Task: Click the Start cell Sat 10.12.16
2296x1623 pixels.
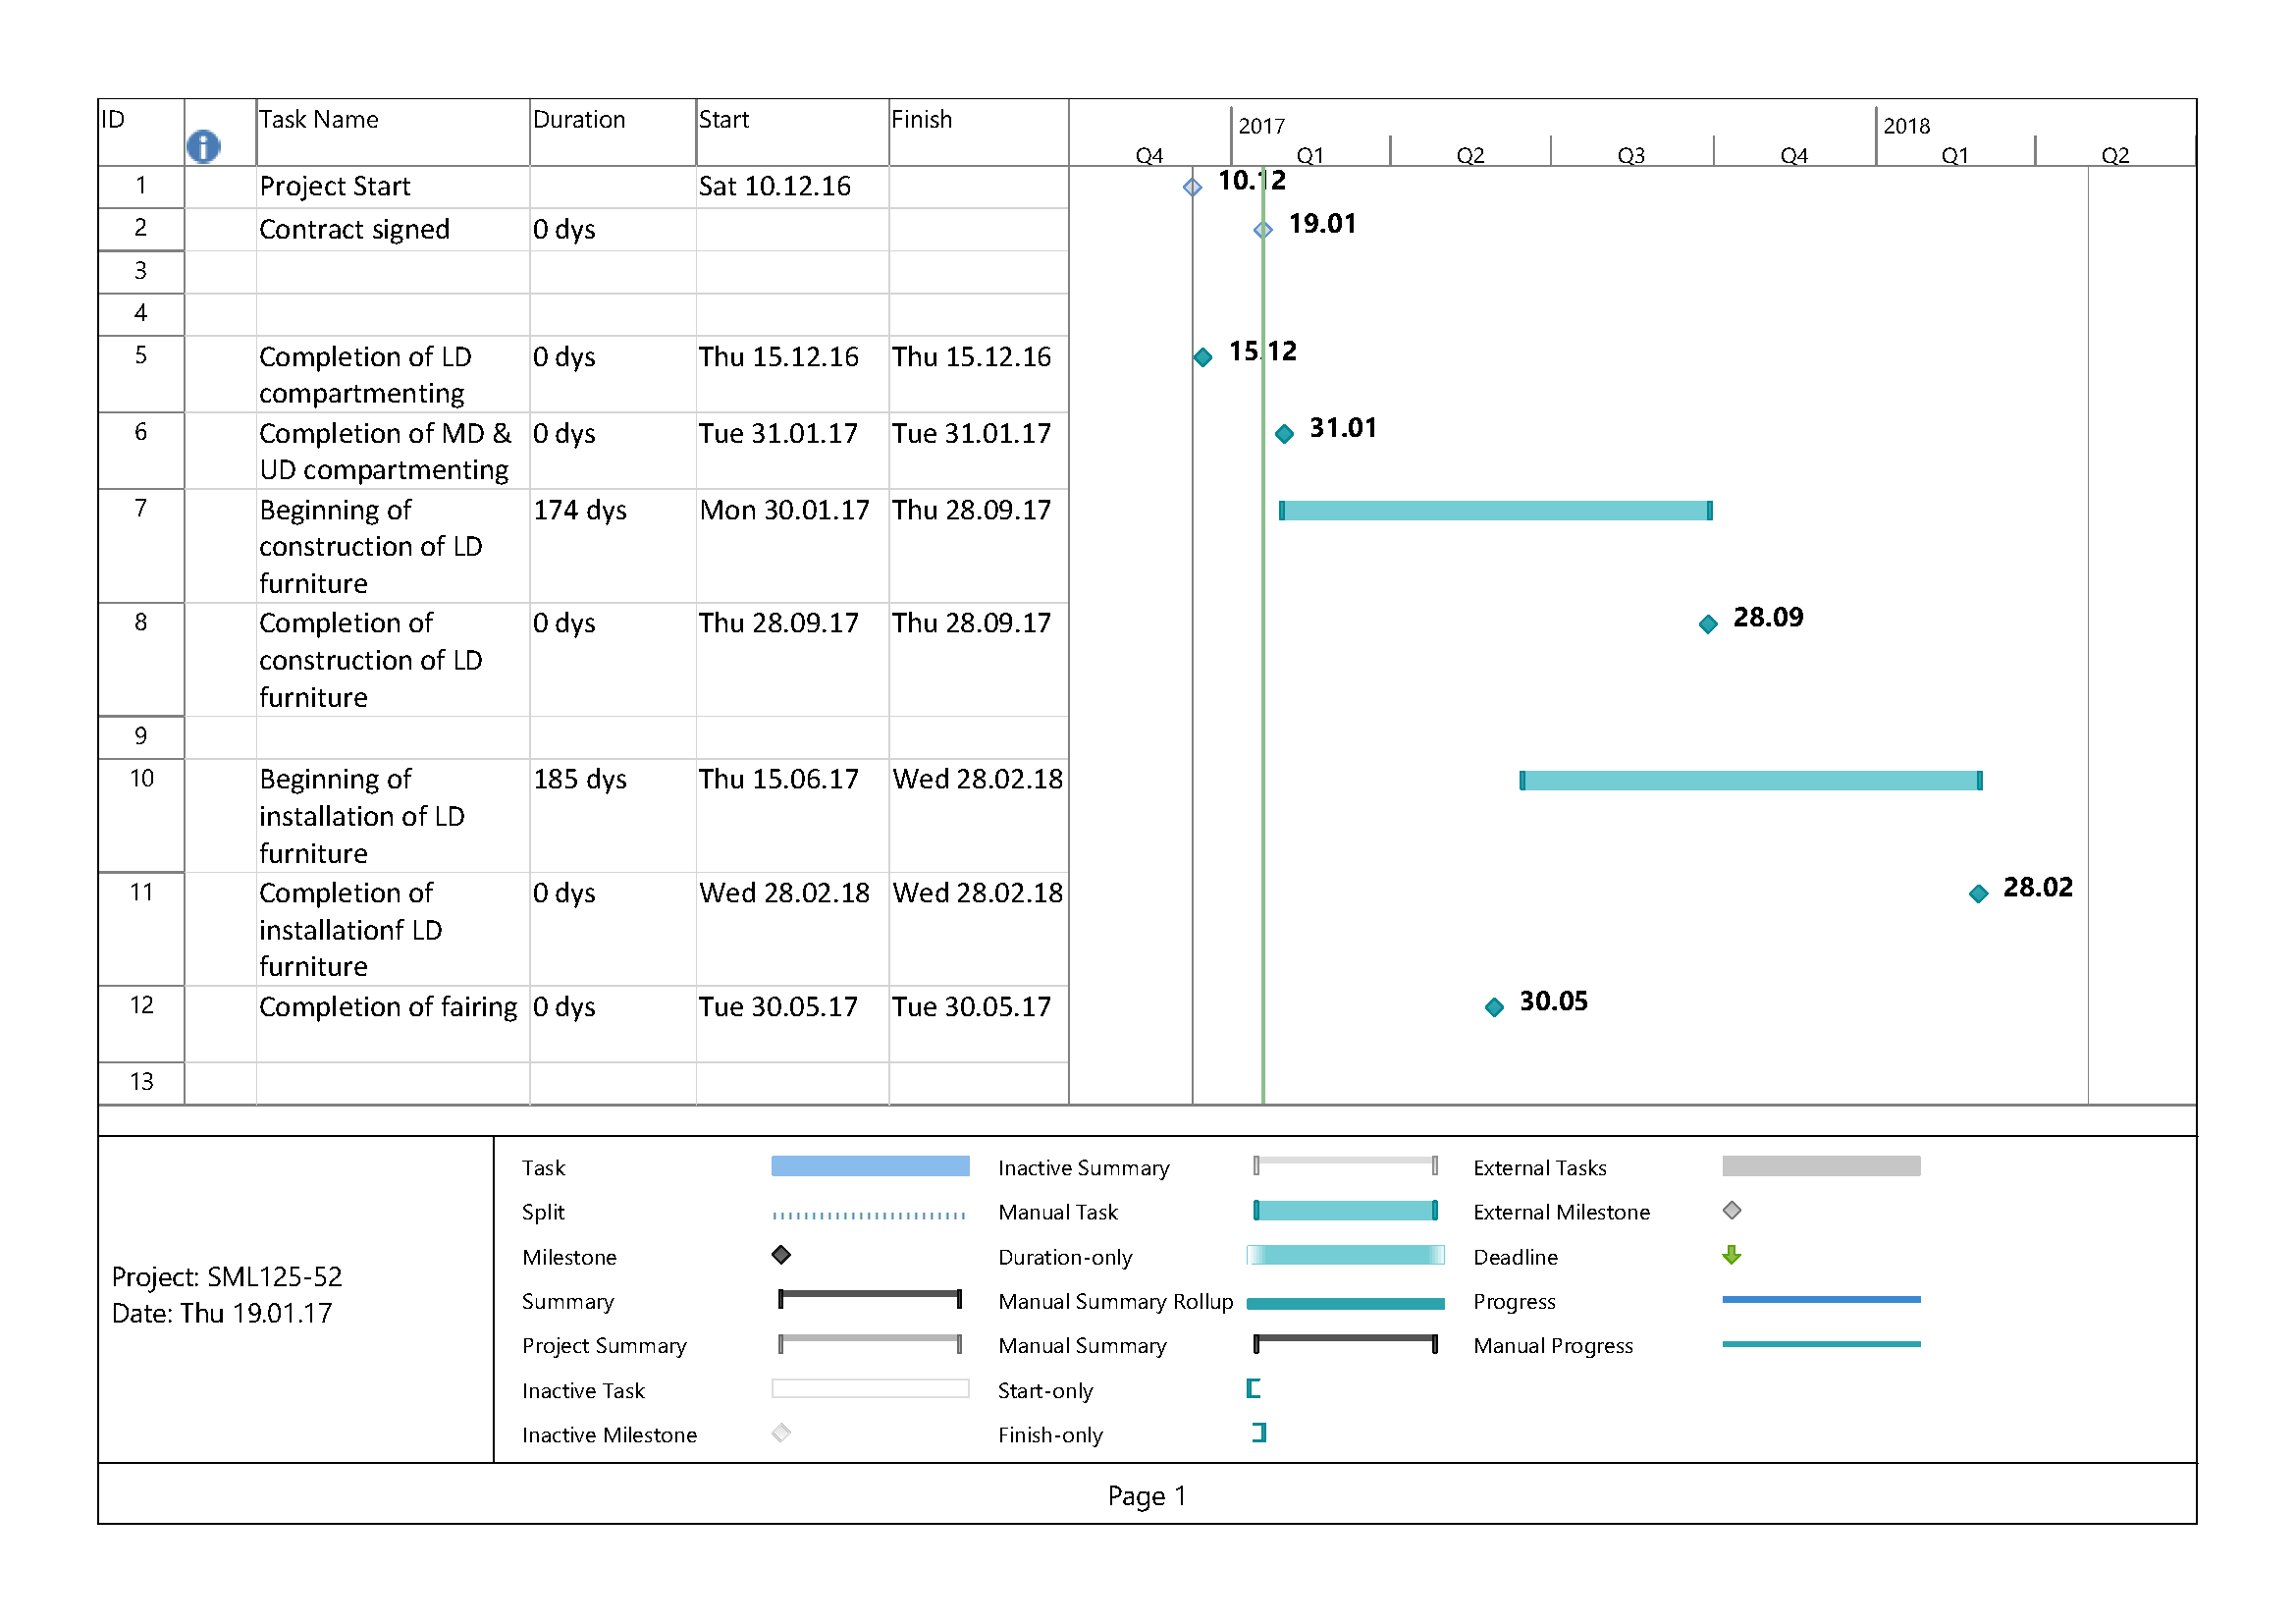Action: [775, 187]
